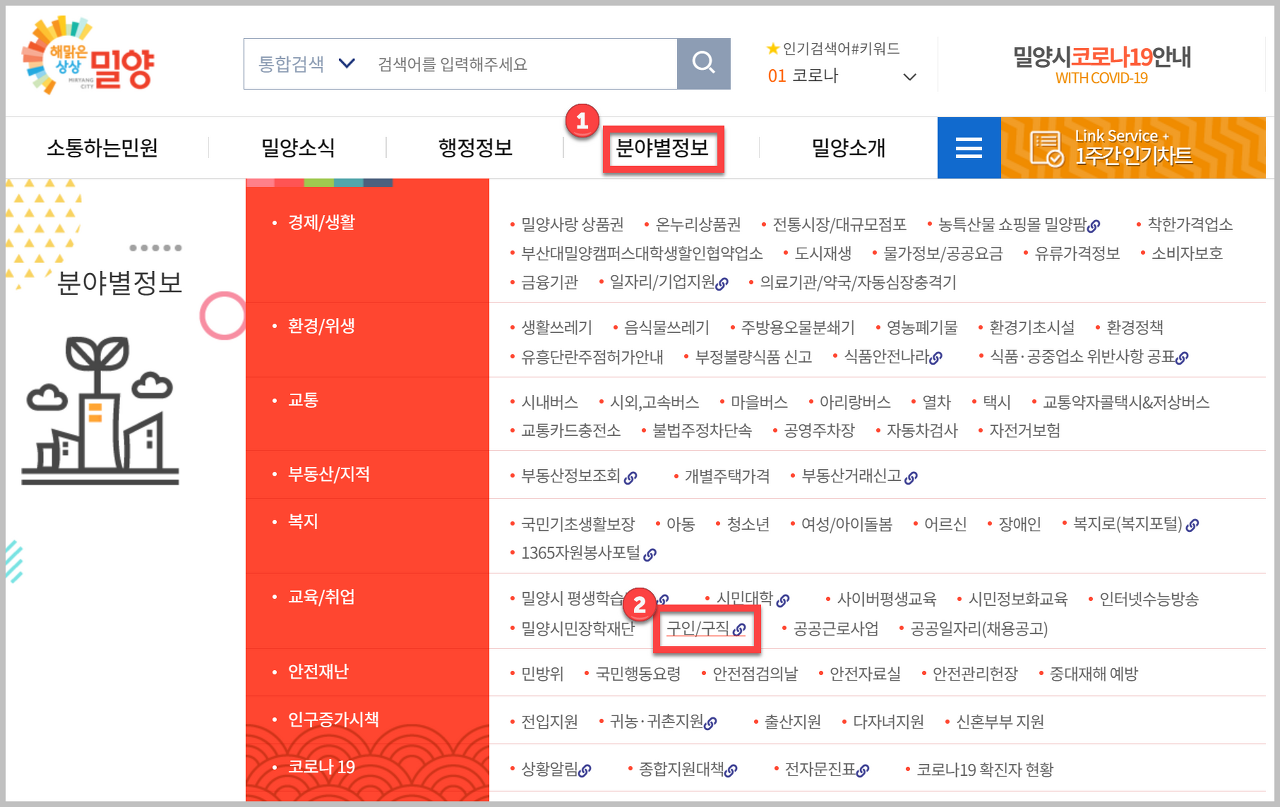Select the 교통 category
Image resolution: width=1280 pixels, height=807 pixels.
pyautogui.click(x=303, y=400)
